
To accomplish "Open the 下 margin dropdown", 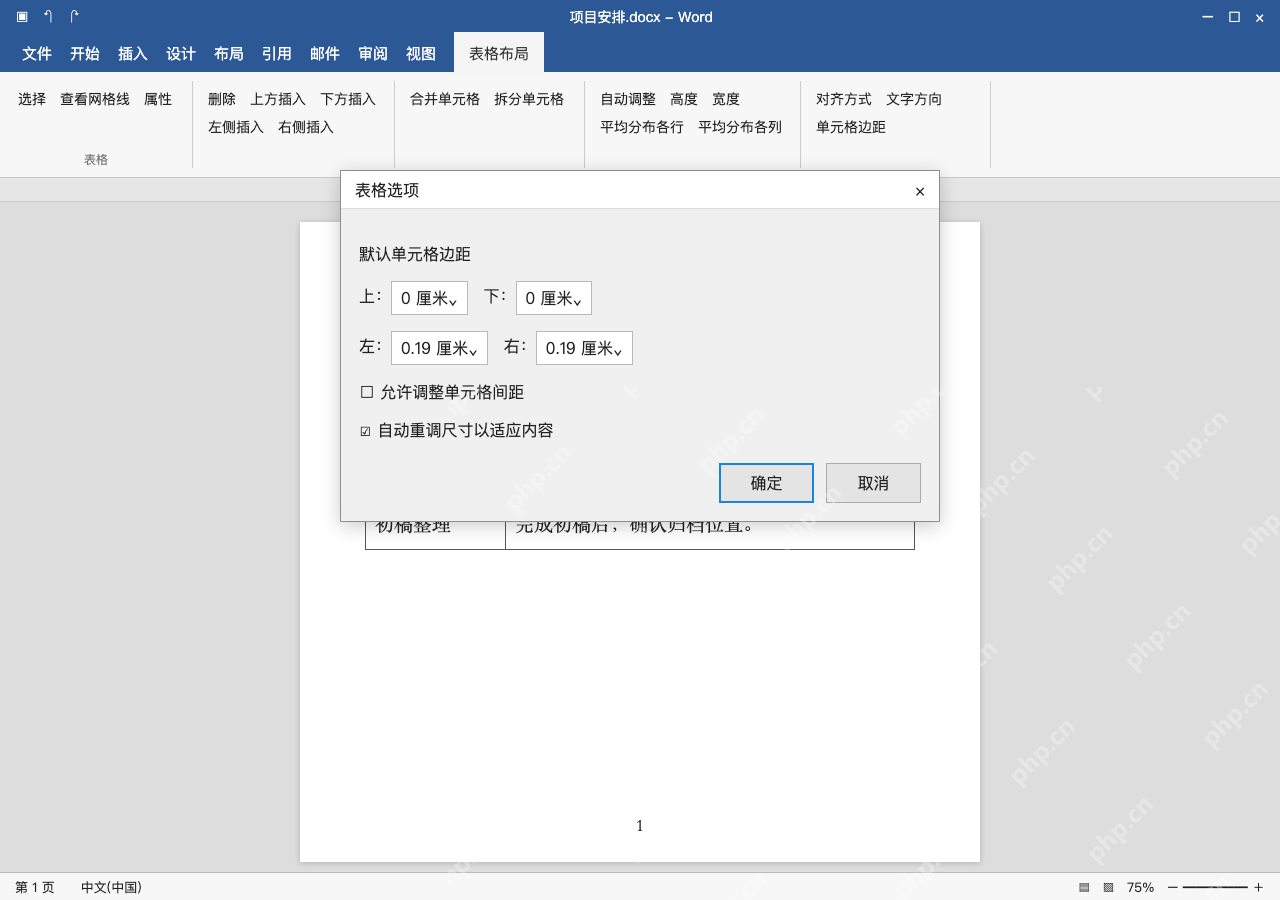I will coord(554,298).
